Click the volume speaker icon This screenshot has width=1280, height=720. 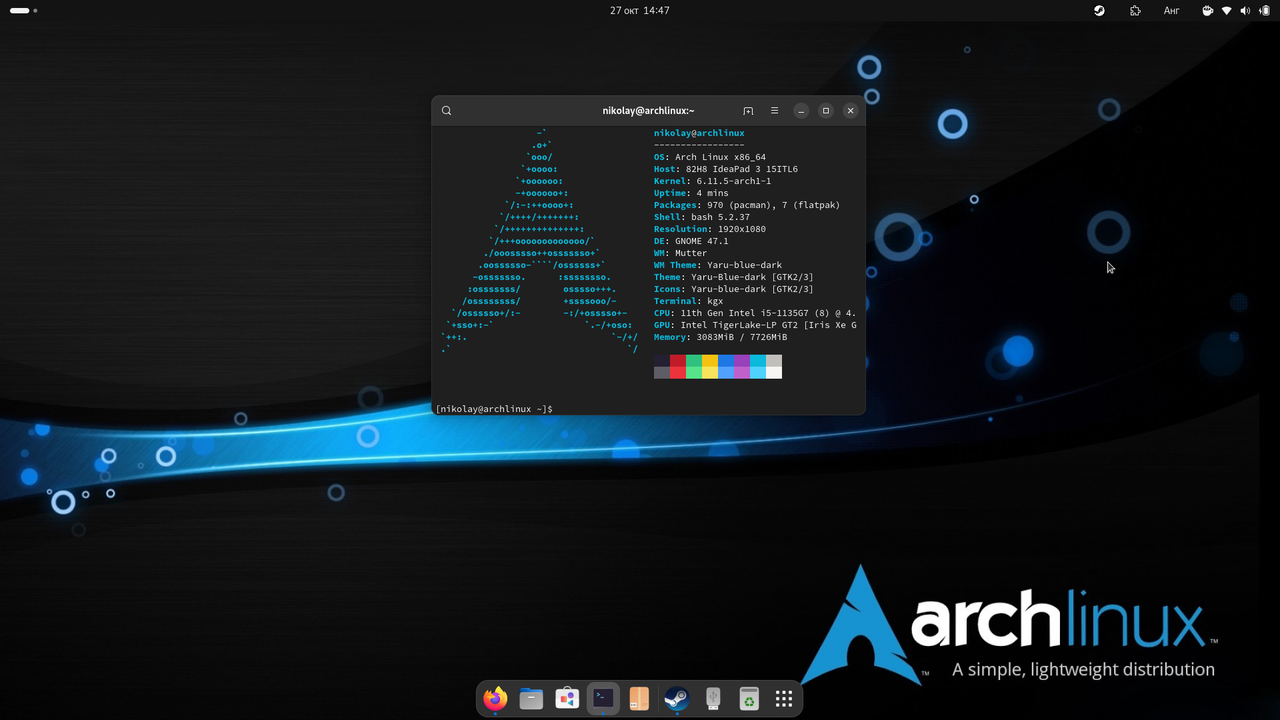click(x=1245, y=11)
